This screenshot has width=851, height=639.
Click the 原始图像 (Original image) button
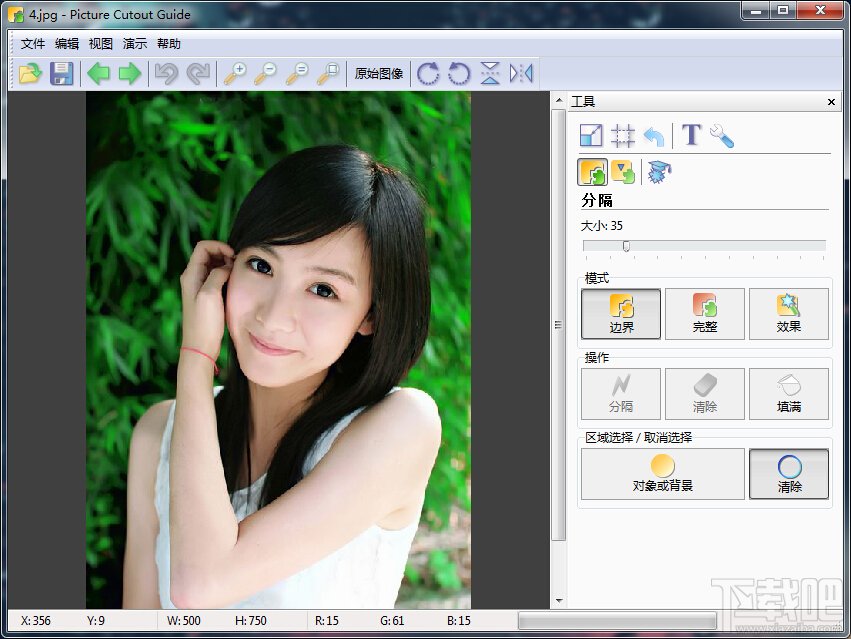379,73
